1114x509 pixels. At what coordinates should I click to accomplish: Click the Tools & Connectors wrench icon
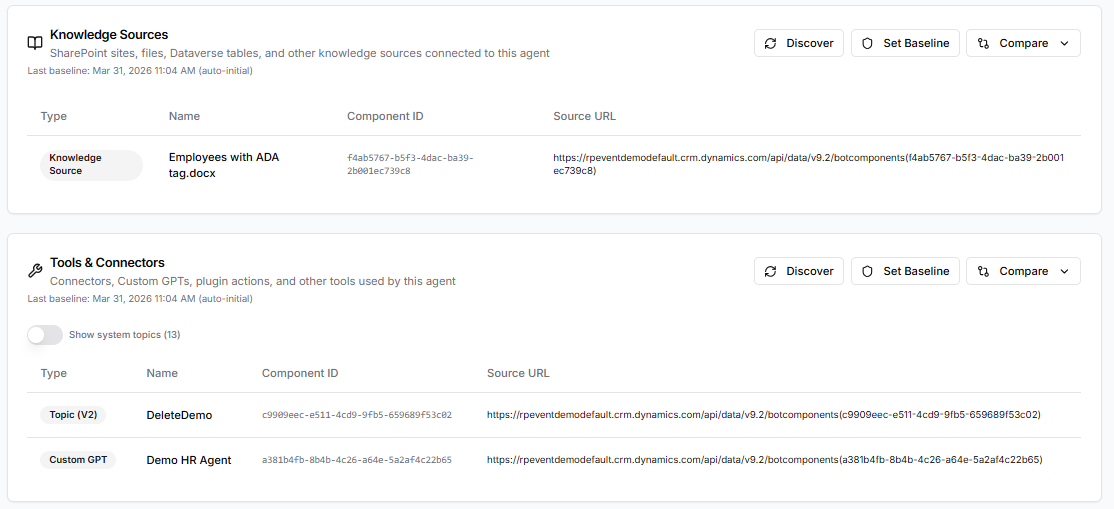35,271
